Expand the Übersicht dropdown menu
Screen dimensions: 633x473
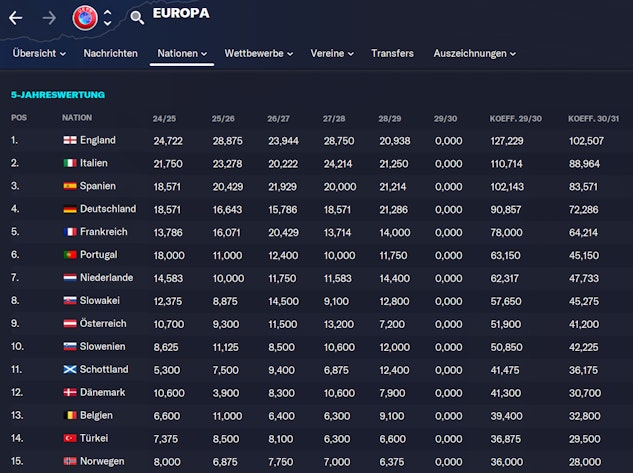point(39,53)
